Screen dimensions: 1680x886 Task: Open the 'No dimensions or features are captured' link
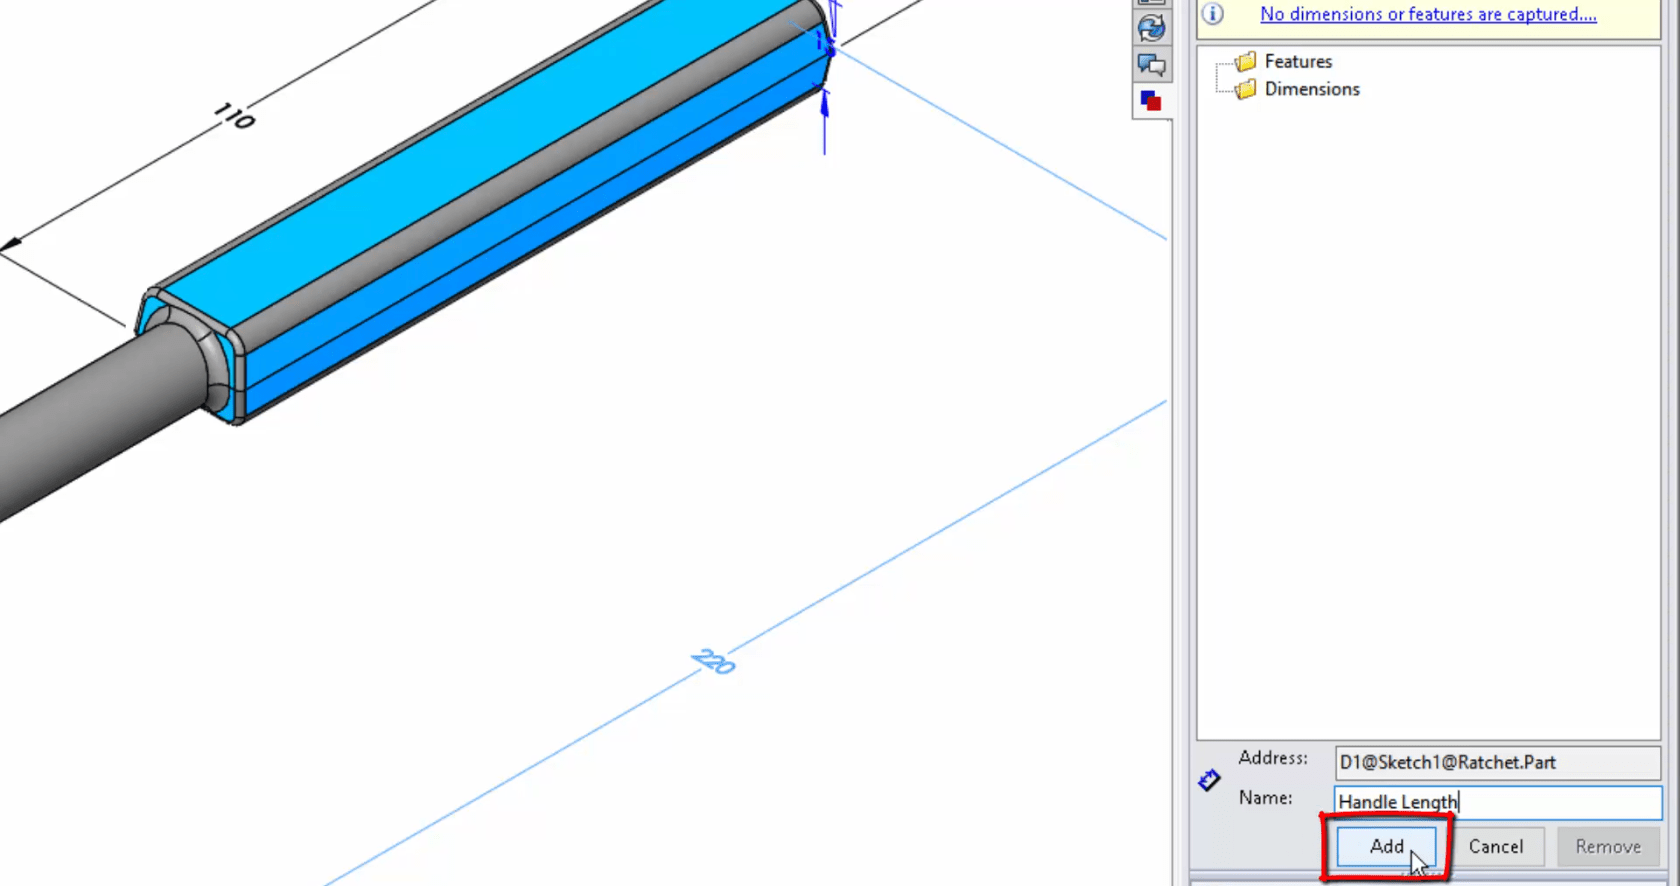1427,14
